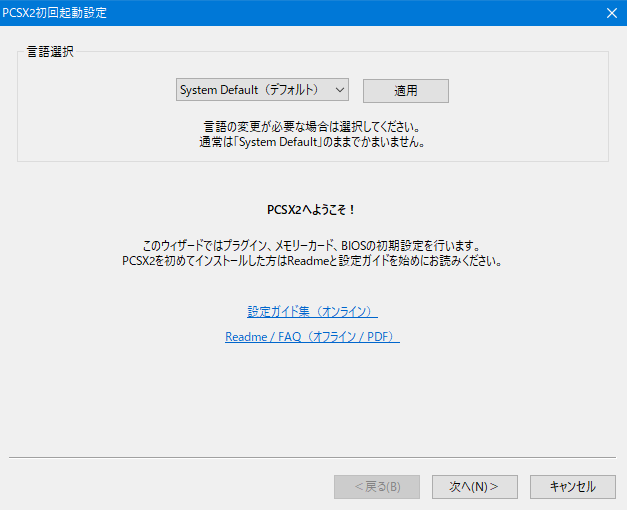627x510 pixels.
Task: Click the キャンセル cancel button
Action: 573,487
